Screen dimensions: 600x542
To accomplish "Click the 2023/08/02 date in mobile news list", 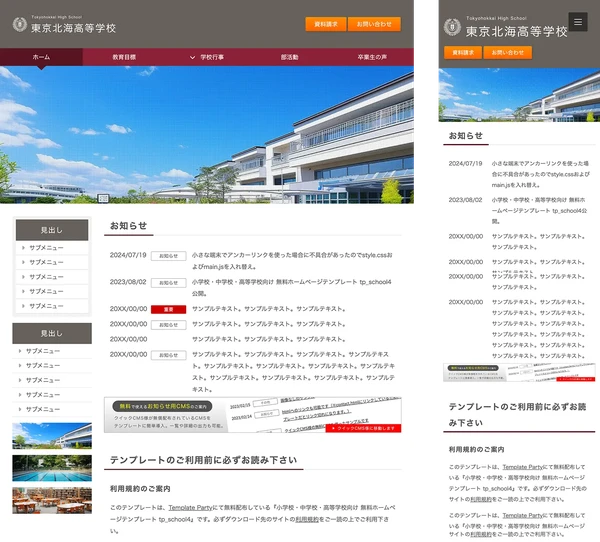I will click(465, 200).
